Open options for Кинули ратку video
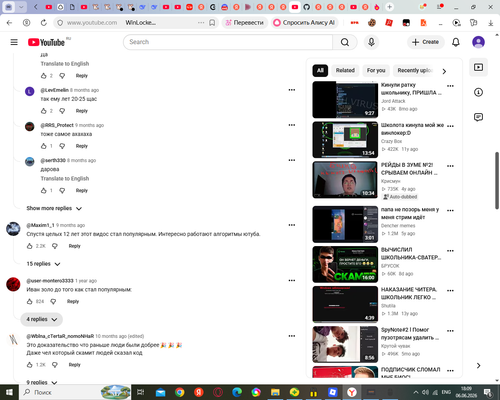 (450, 86)
